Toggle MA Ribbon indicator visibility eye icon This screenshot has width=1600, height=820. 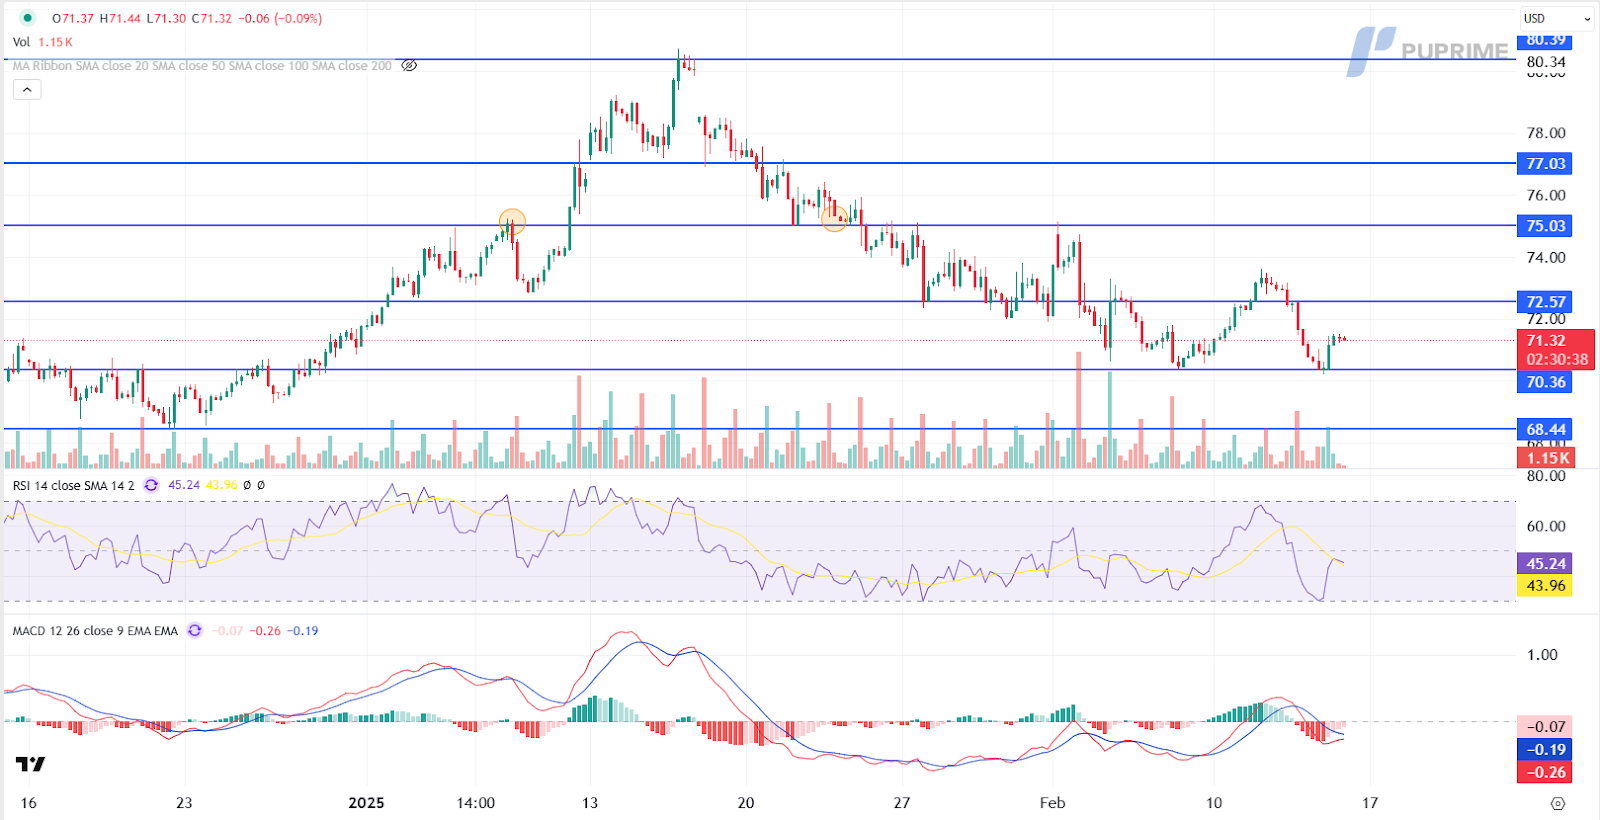pos(409,66)
